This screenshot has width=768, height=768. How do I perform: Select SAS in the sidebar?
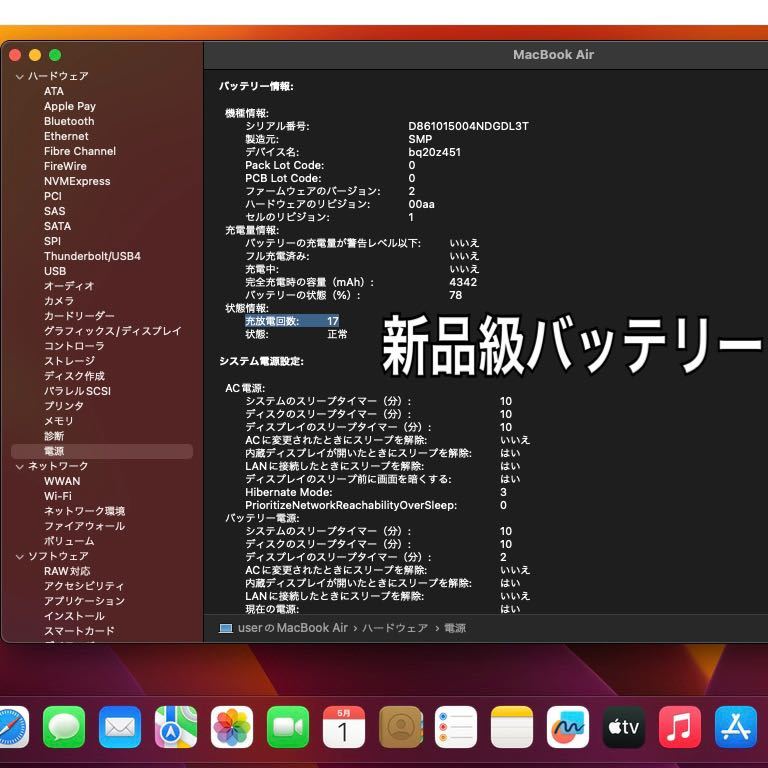54,211
